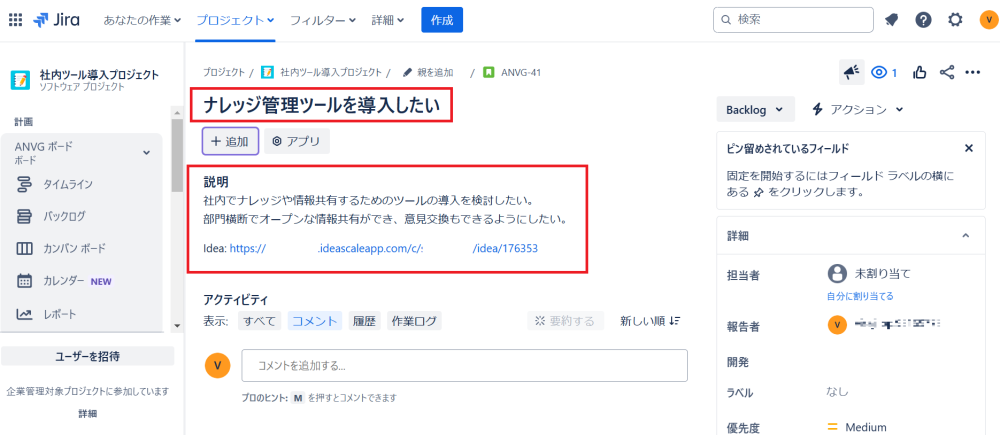Click the share icon for this issue
Screen dimensions: 1000x435
coord(946,72)
